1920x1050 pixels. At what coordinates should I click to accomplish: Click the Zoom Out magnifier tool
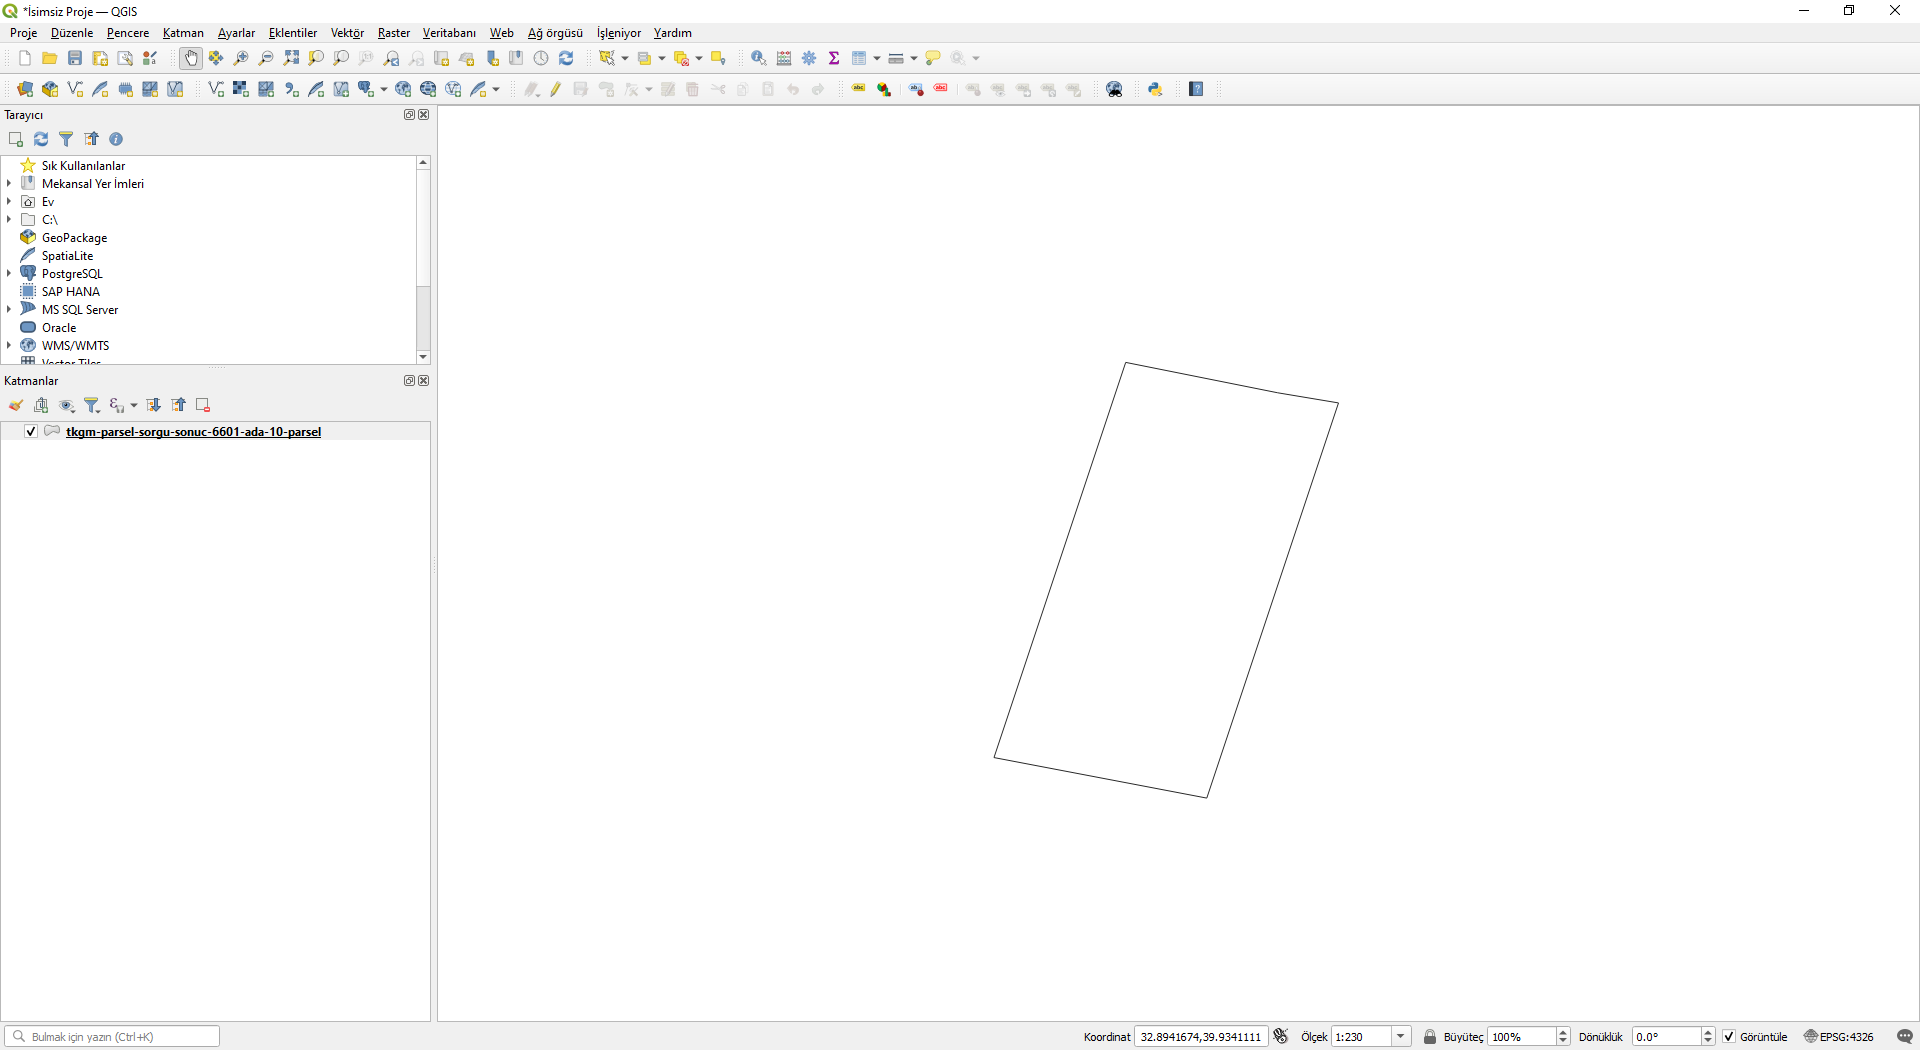click(266, 58)
